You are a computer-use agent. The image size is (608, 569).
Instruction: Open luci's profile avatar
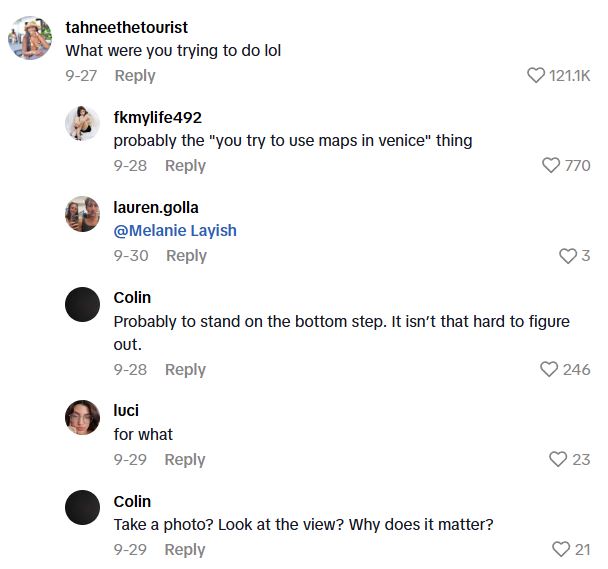82,417
